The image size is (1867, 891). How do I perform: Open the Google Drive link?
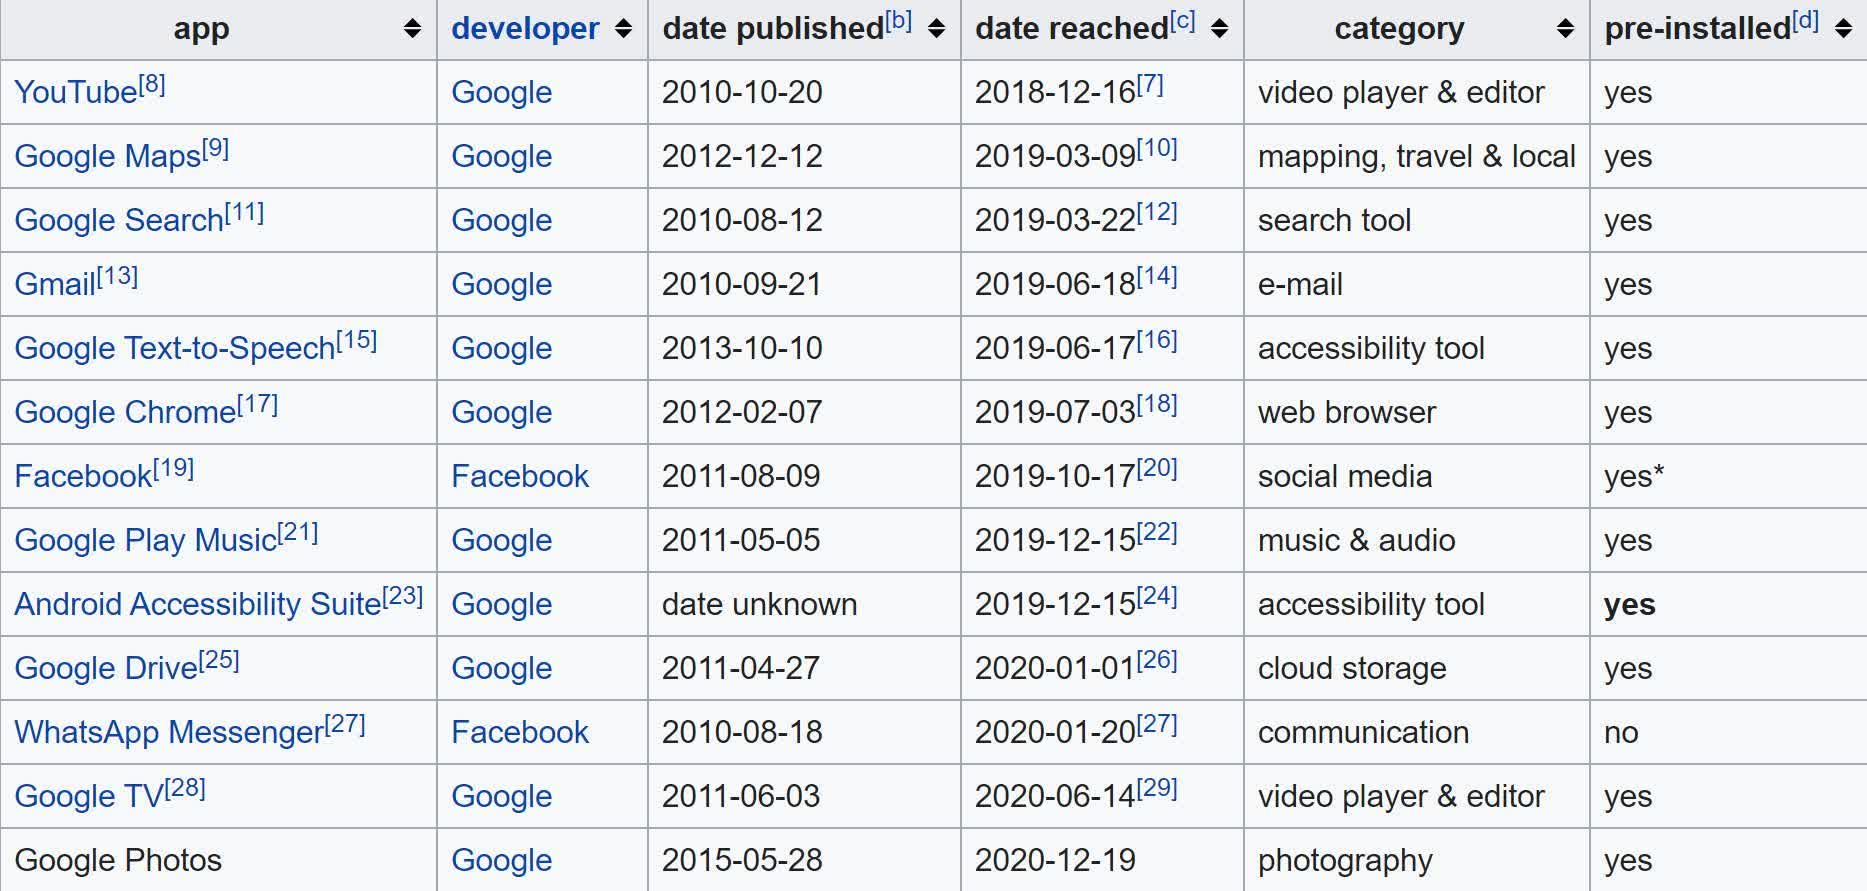(106, 668)
